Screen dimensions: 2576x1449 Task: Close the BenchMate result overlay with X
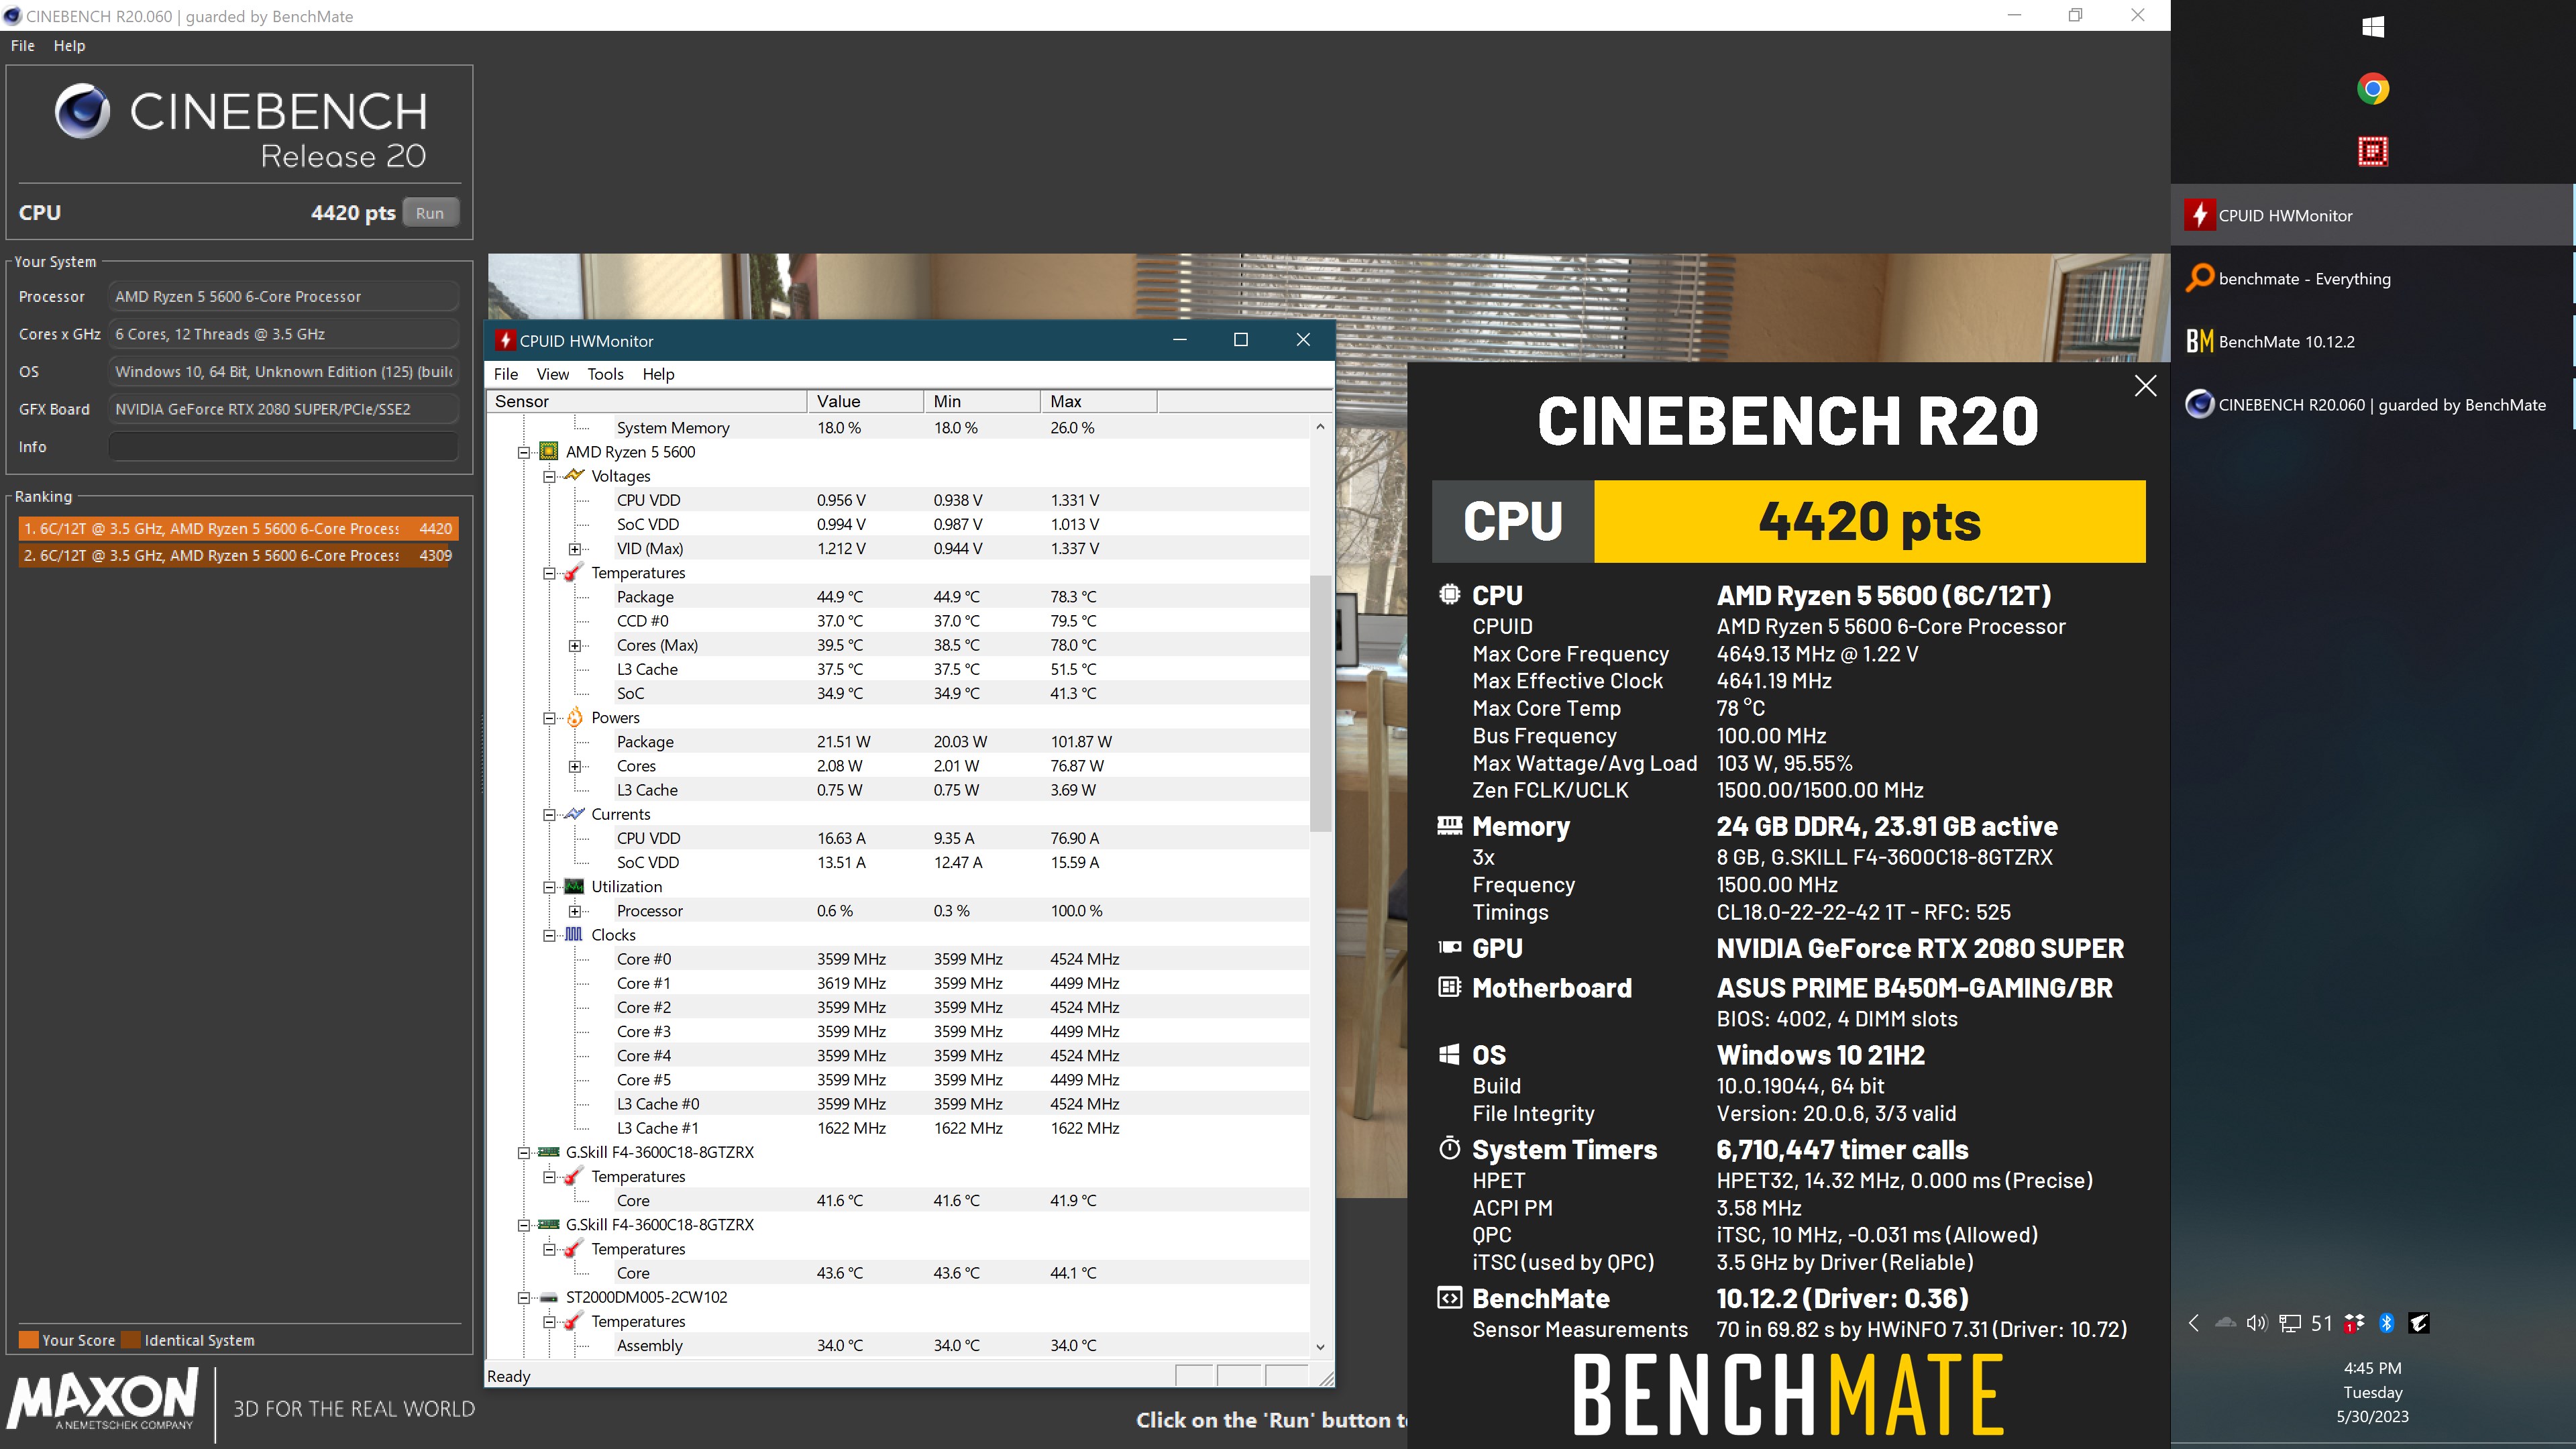click(2145, 386)
